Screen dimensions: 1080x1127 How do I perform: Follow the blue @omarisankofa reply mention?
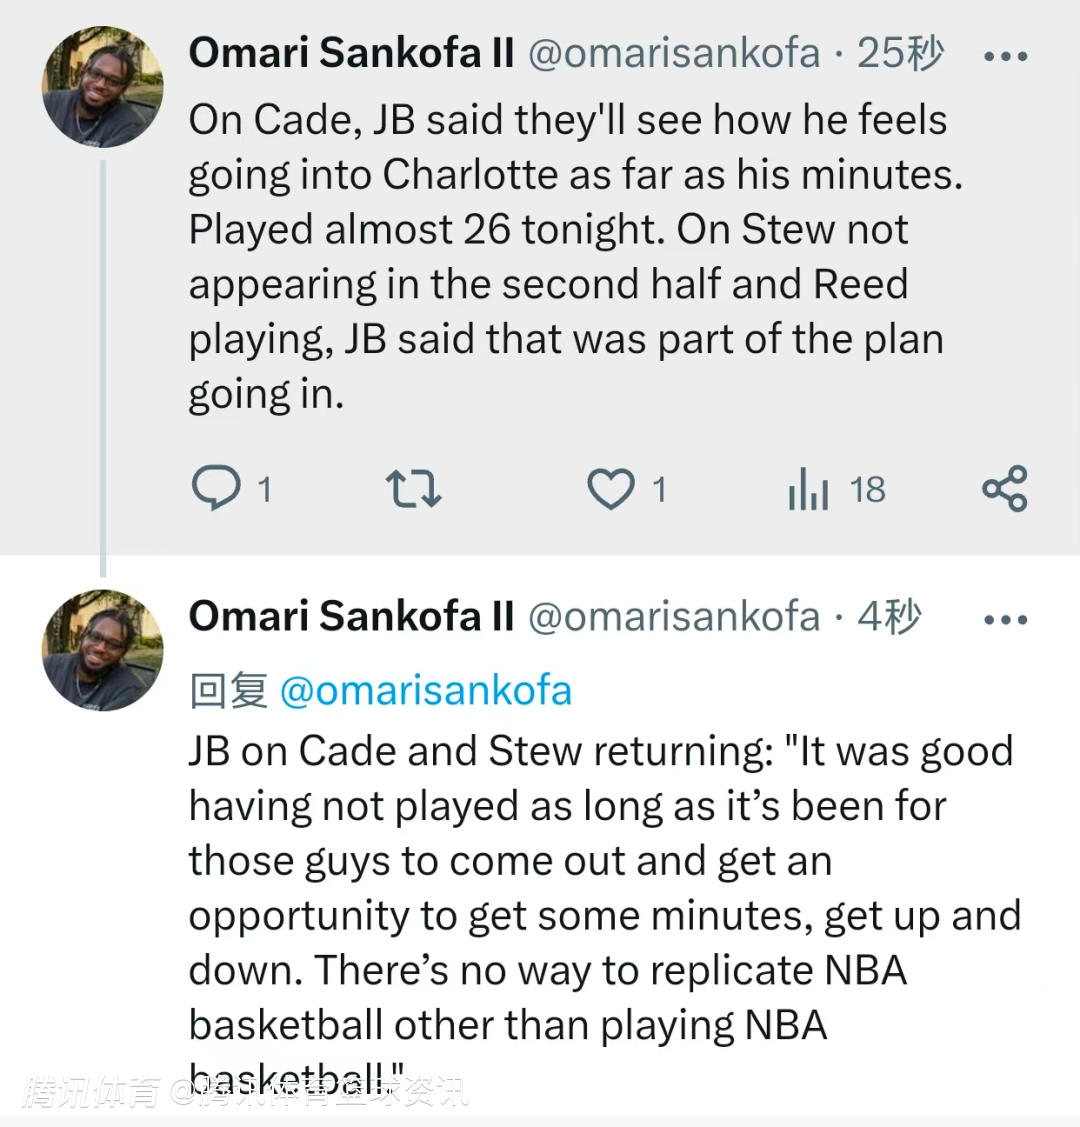[x=426, y=691]
